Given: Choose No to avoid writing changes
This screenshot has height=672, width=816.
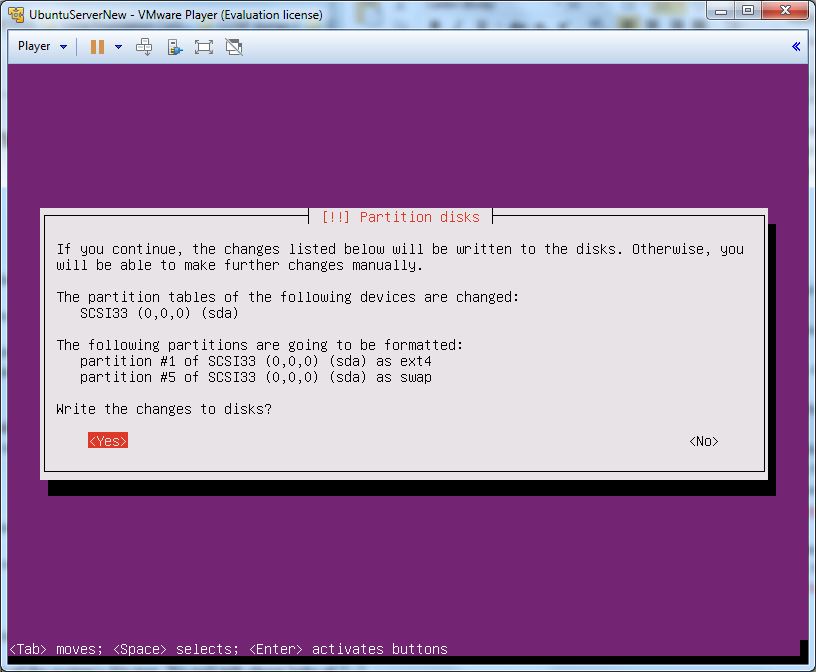Looking at the screenshot, I should tap(704, 441).
